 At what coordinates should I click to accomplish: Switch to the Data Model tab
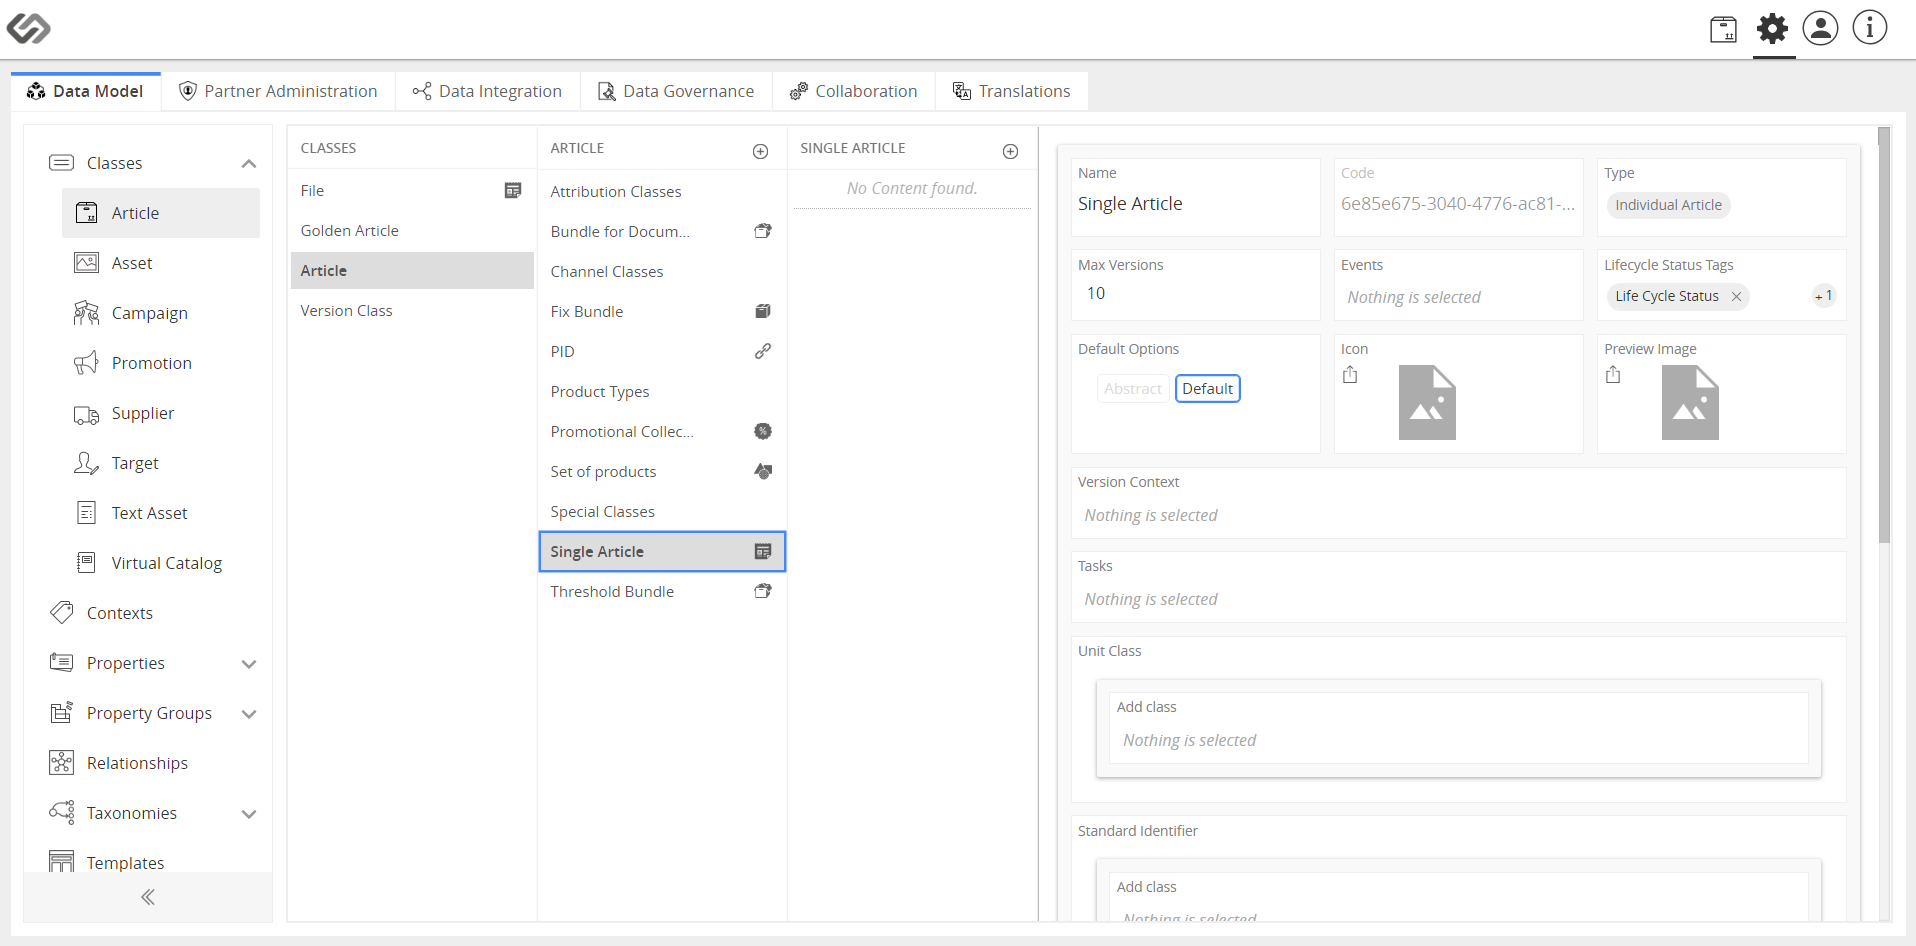[x=86, y=91]
